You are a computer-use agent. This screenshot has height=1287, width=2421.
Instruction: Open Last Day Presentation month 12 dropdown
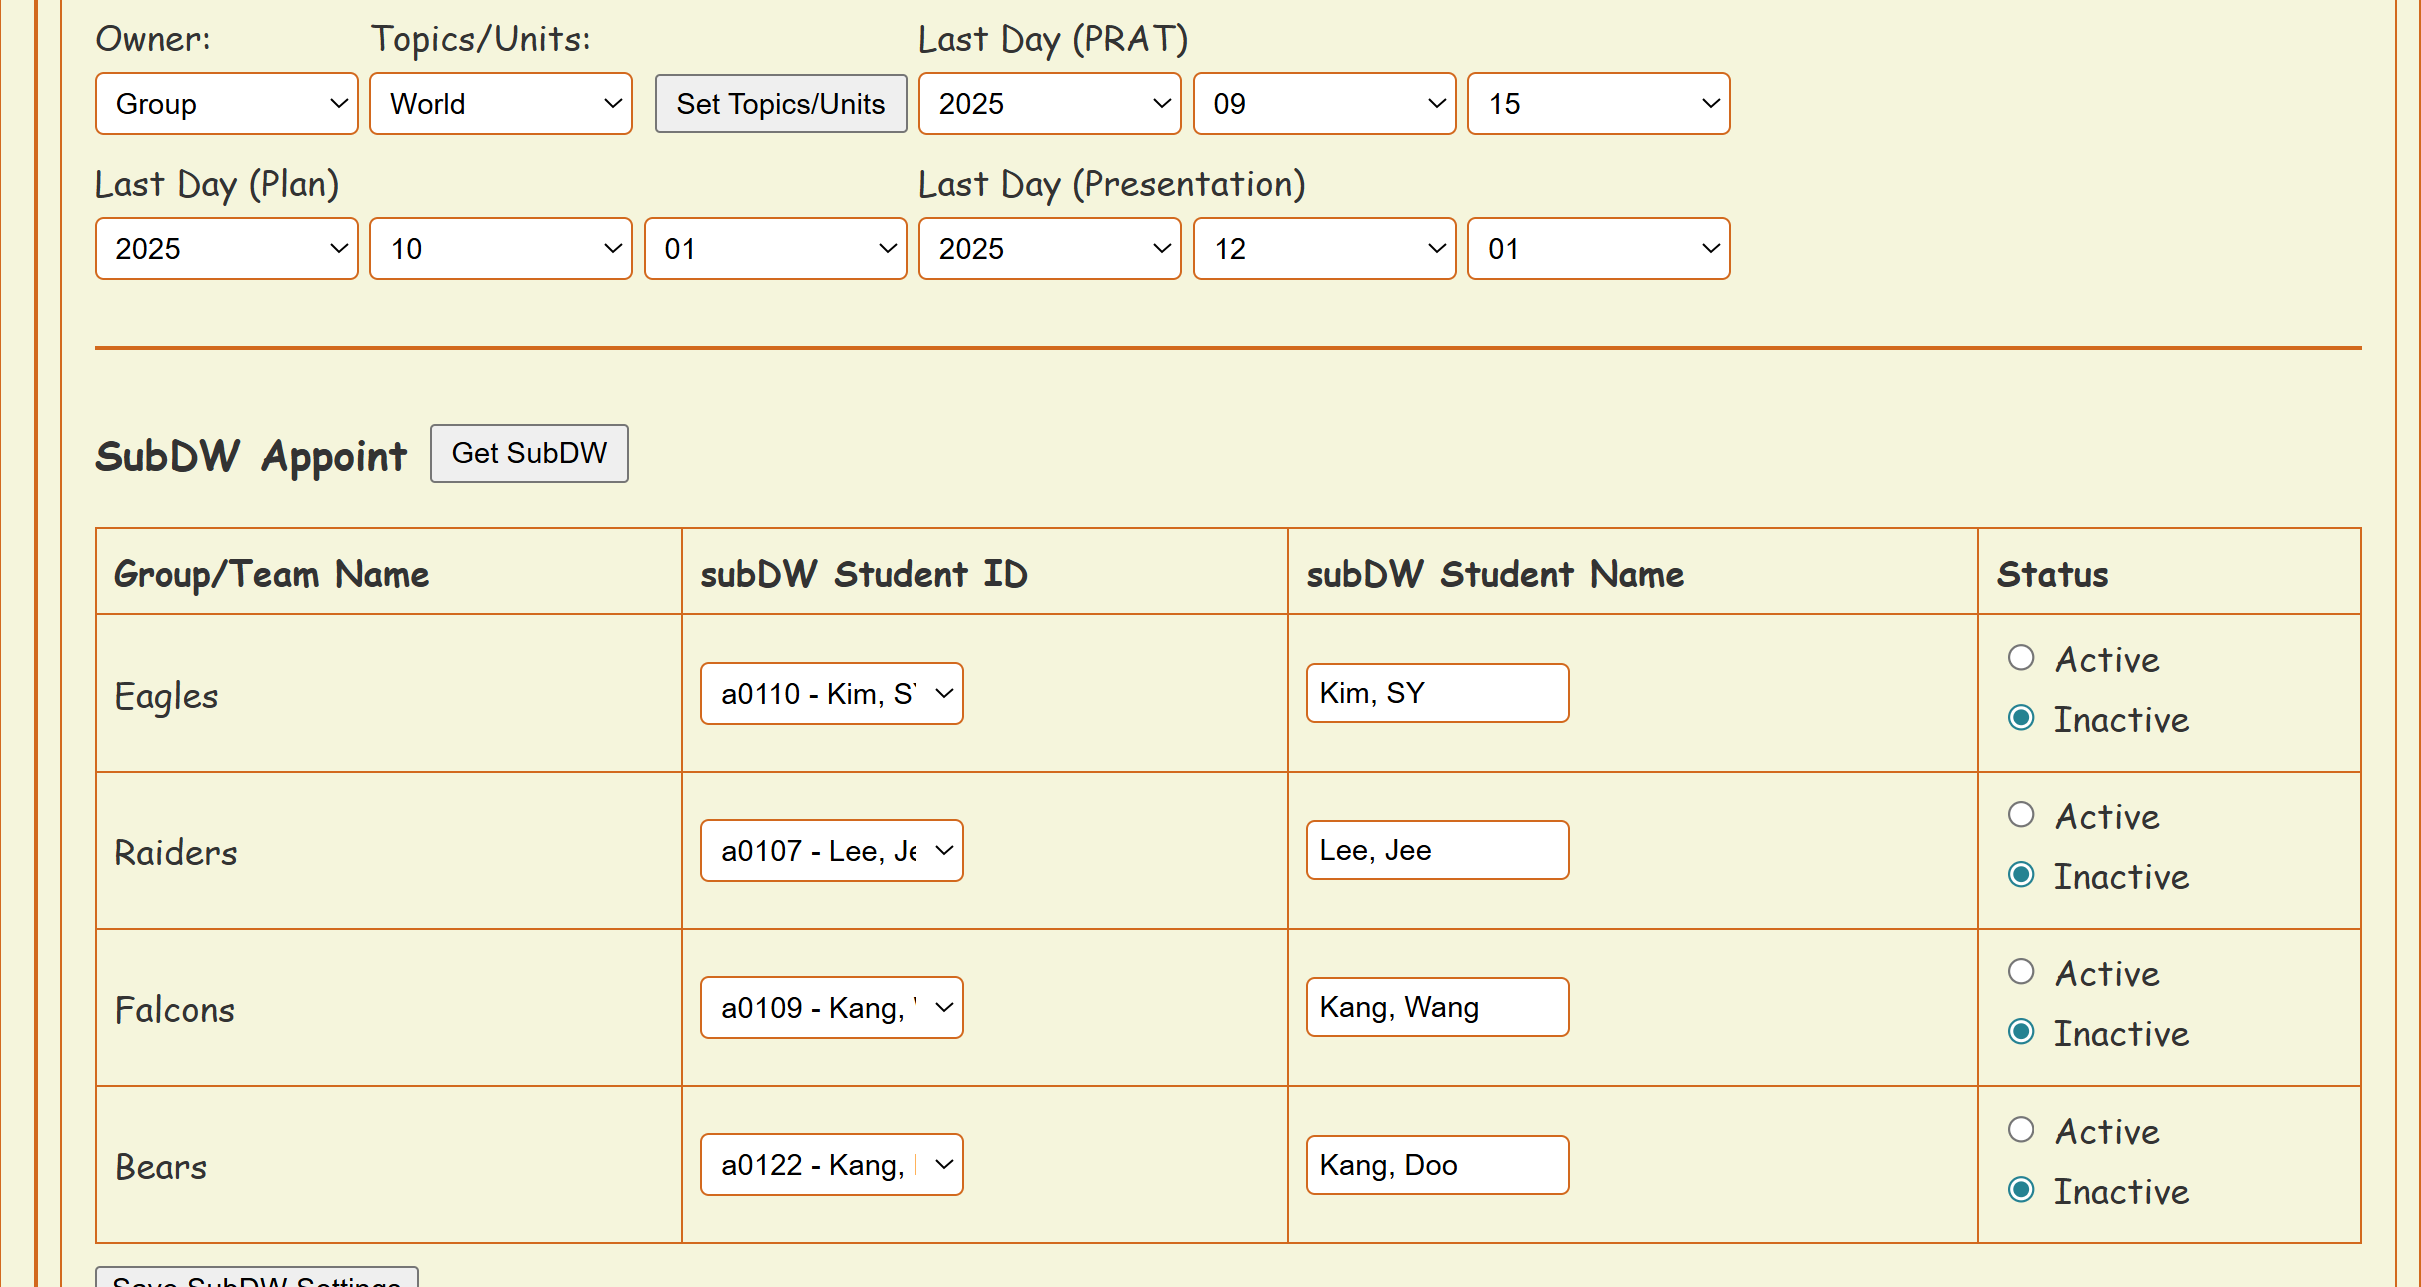[1324, 248]
